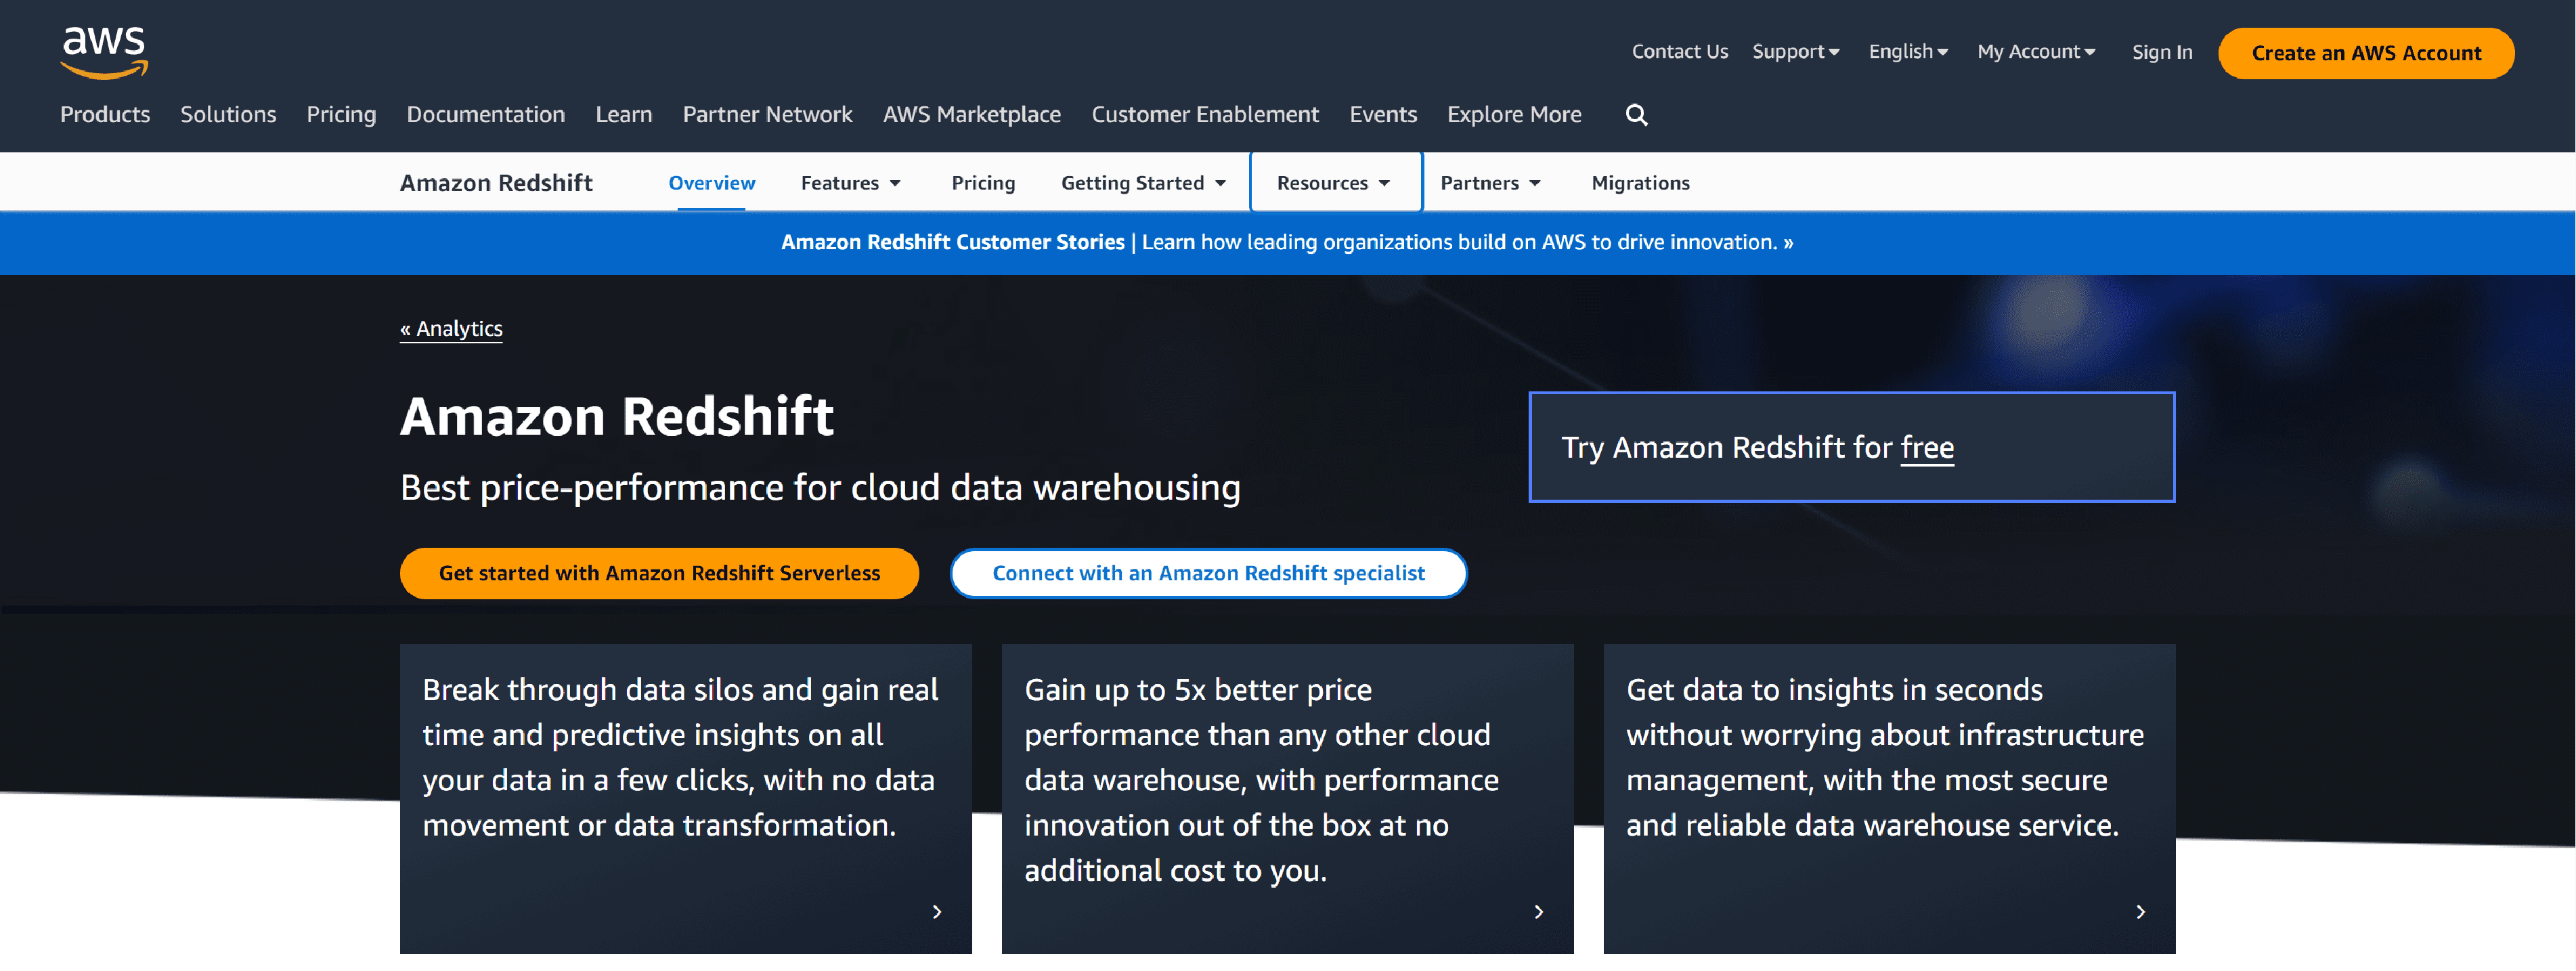Go back to Analytics breadcrumb
Screen dimensions: 2576x971
[x=451, y=329]
